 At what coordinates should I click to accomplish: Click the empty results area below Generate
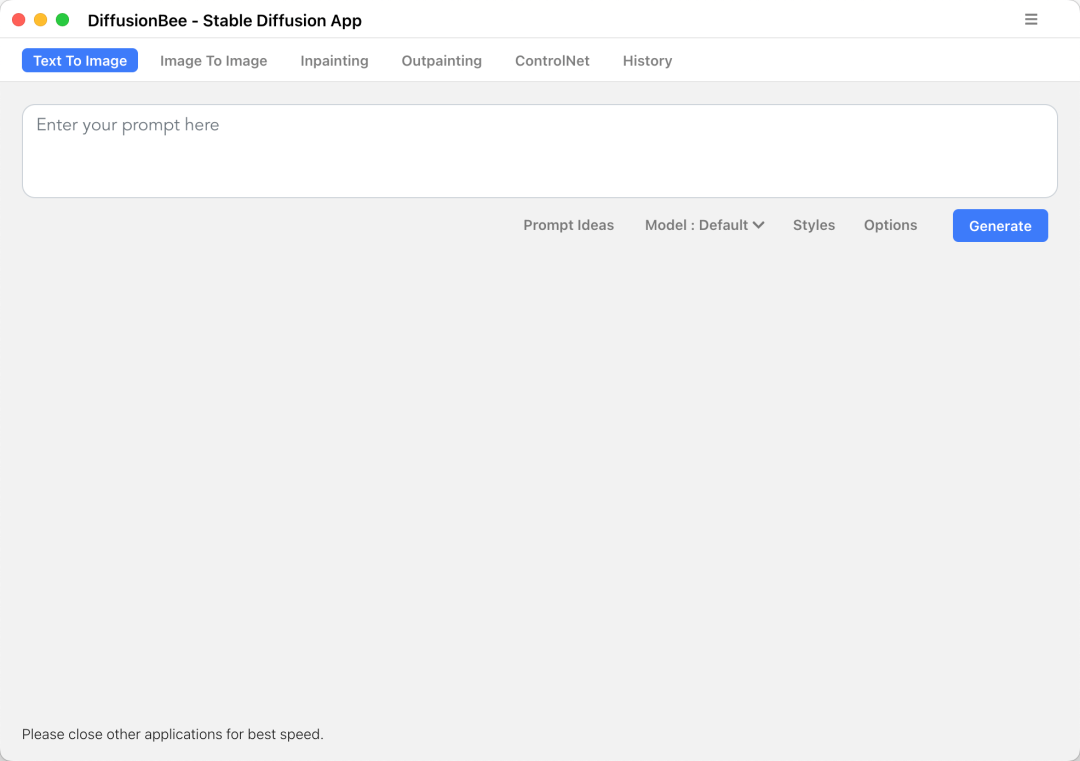coord(540,470)
